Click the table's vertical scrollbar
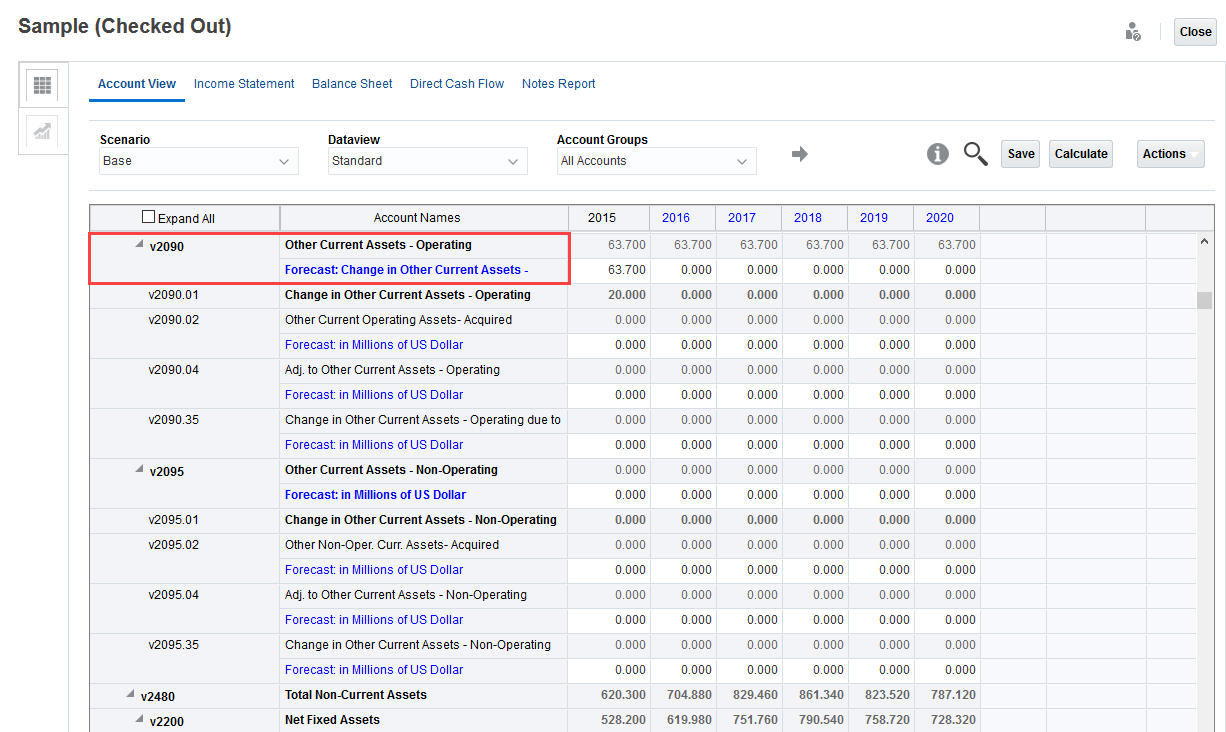Image resolution: width=1226 pixels, height=732 pixels. pyautogui.click(x=1205, y=300)
